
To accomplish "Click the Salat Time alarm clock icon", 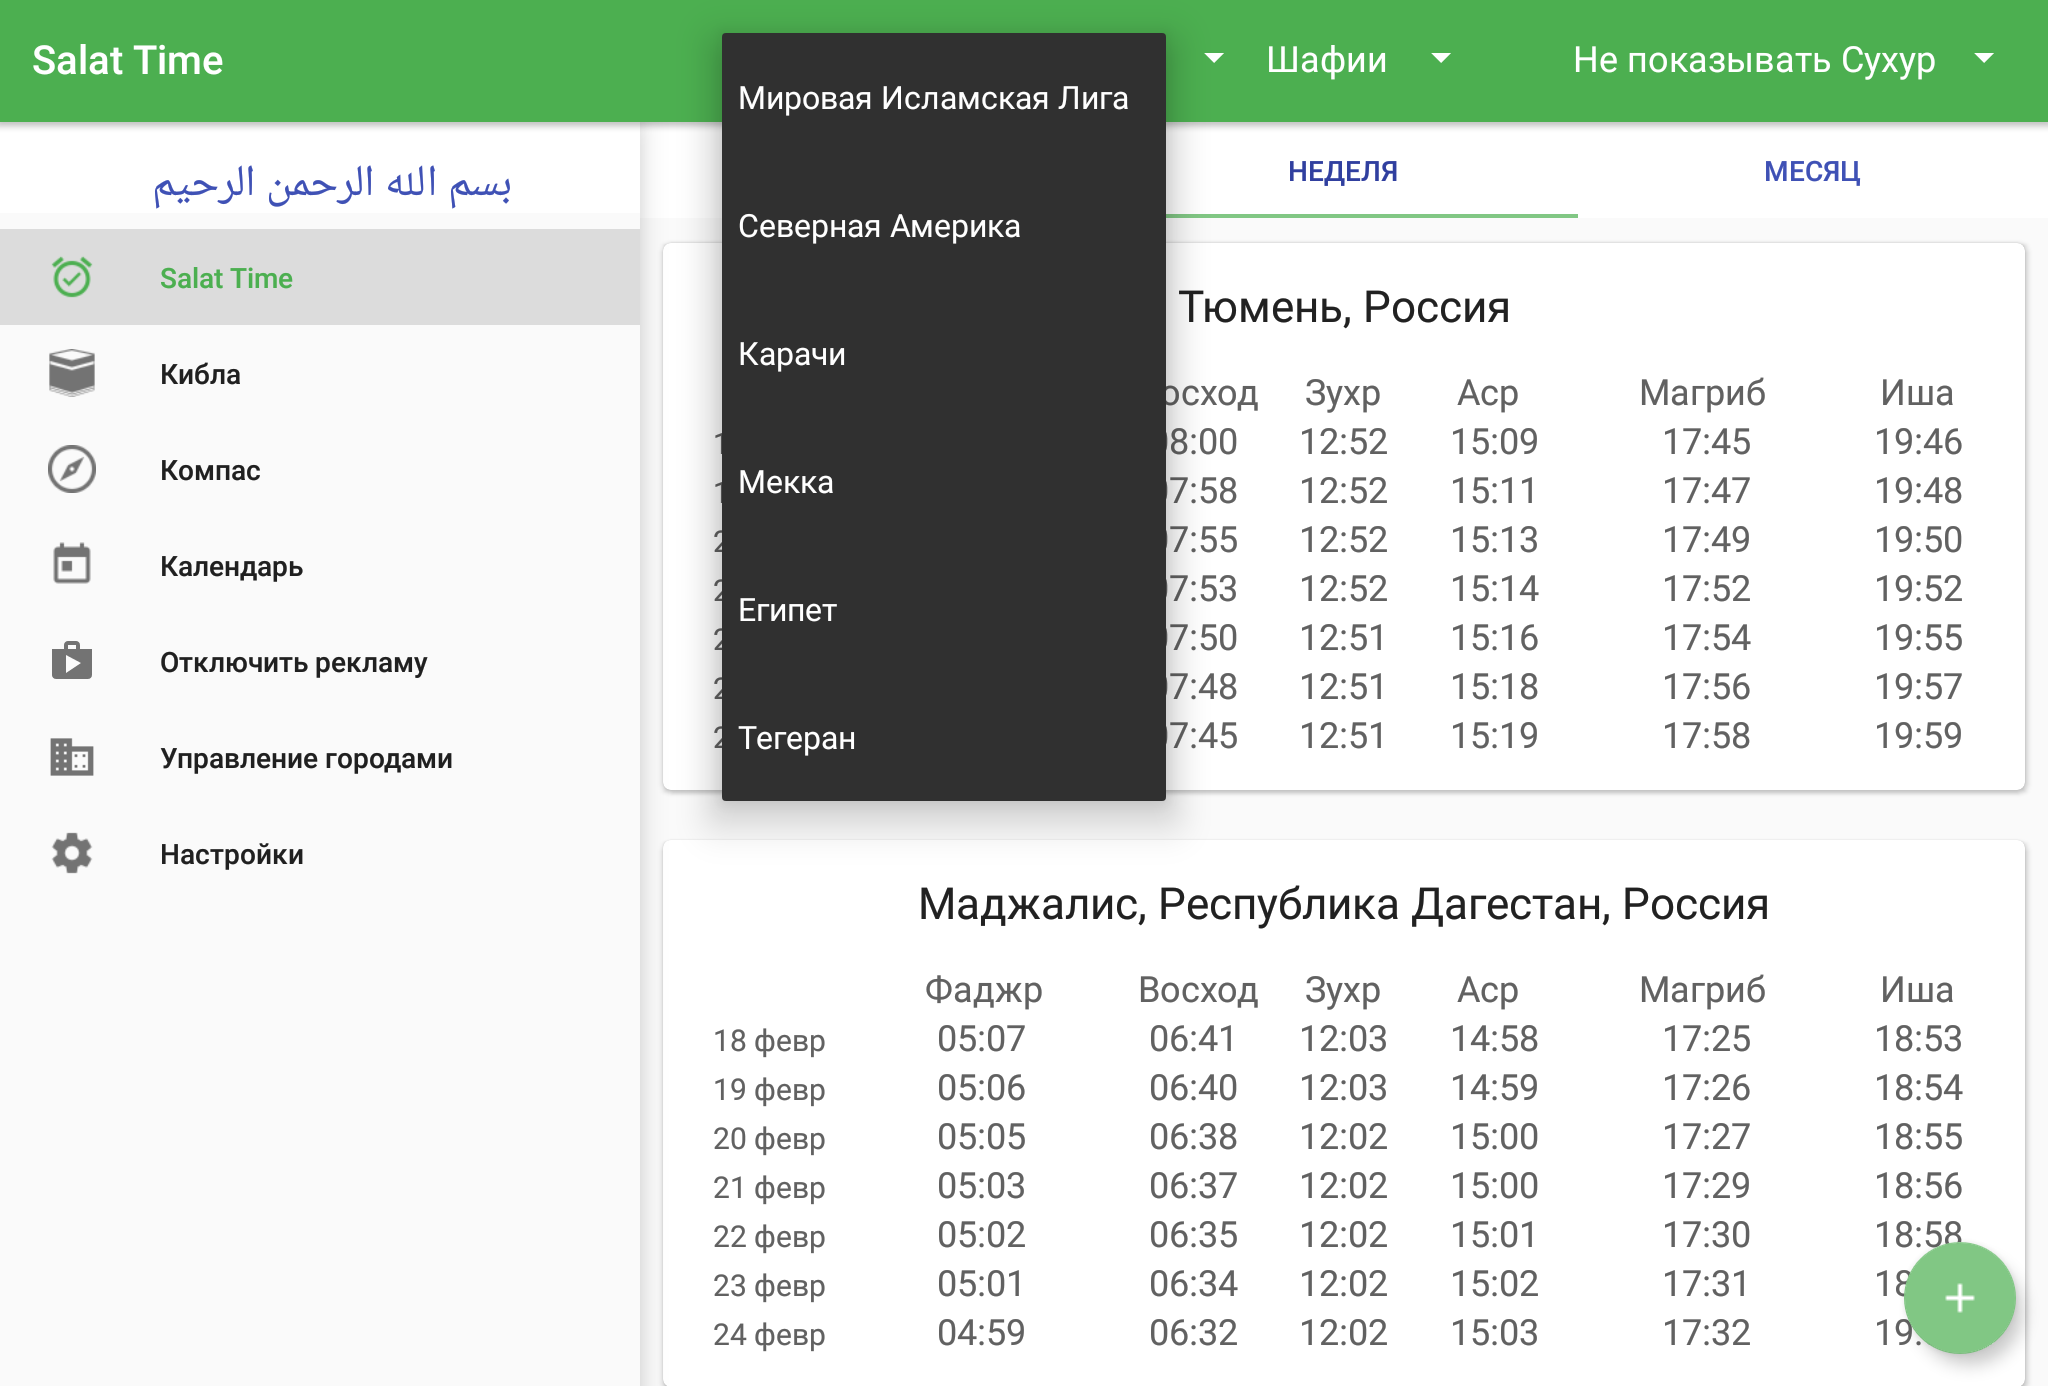I will (72, 277).
